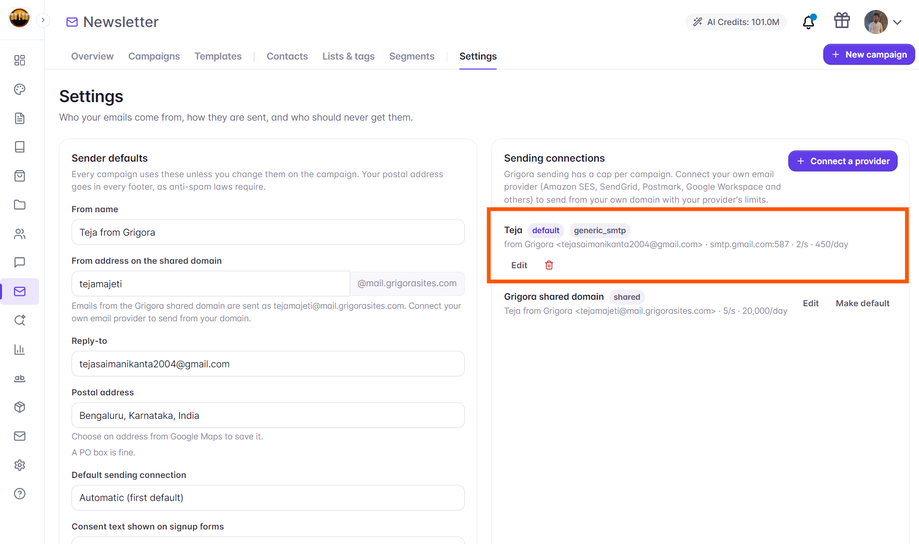Open the Default sending connection dropdown

click(x=268, y=498)
